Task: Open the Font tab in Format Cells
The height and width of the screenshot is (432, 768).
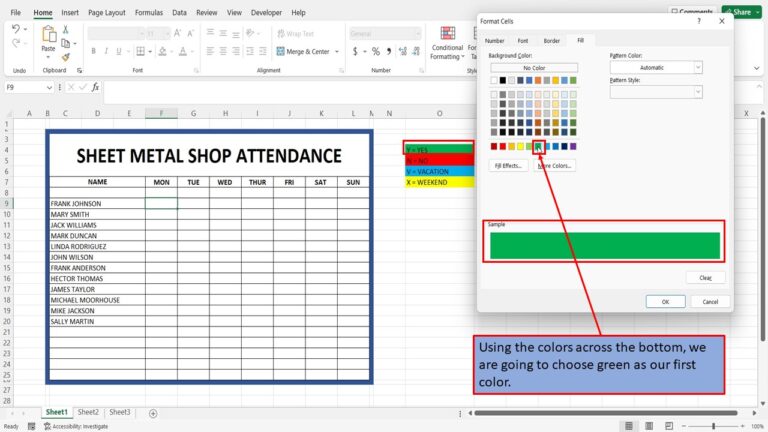Action: (x=523, y=41)
